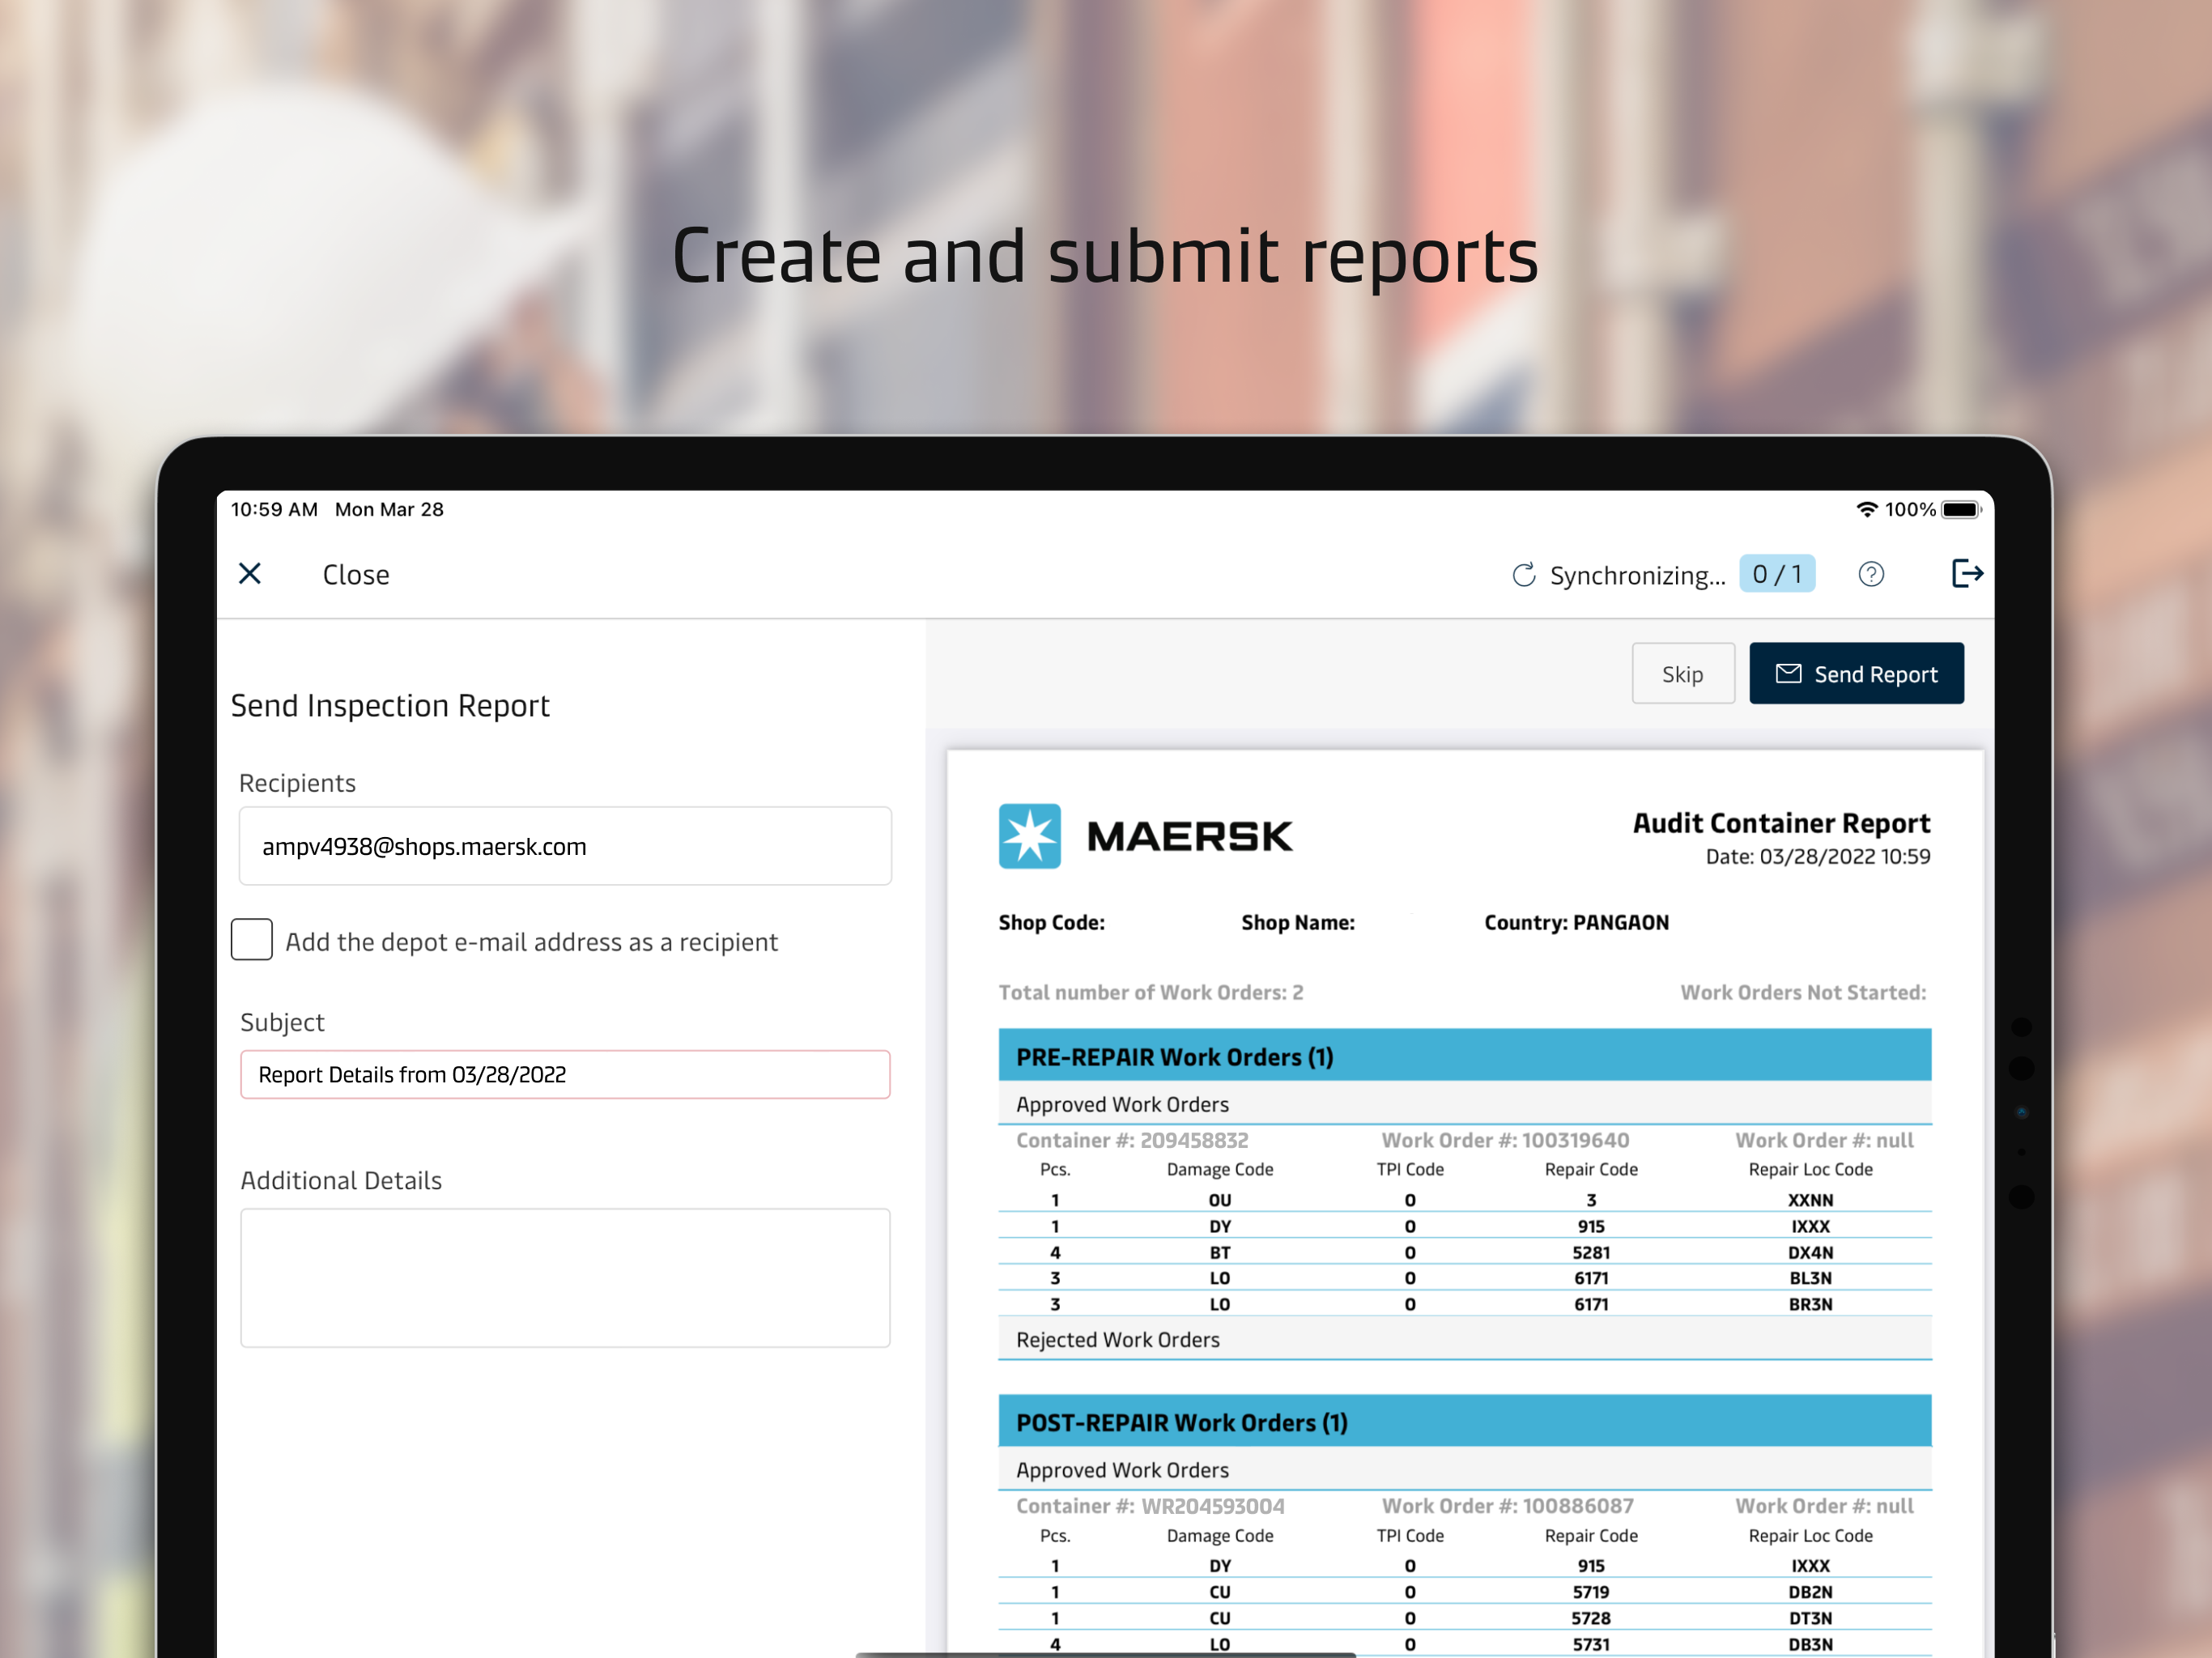The image size is (2212, 1658).
Task: Click 'Work Order #: 100886087' text
Action: pyautogui.click(x=1507, y=1506)
